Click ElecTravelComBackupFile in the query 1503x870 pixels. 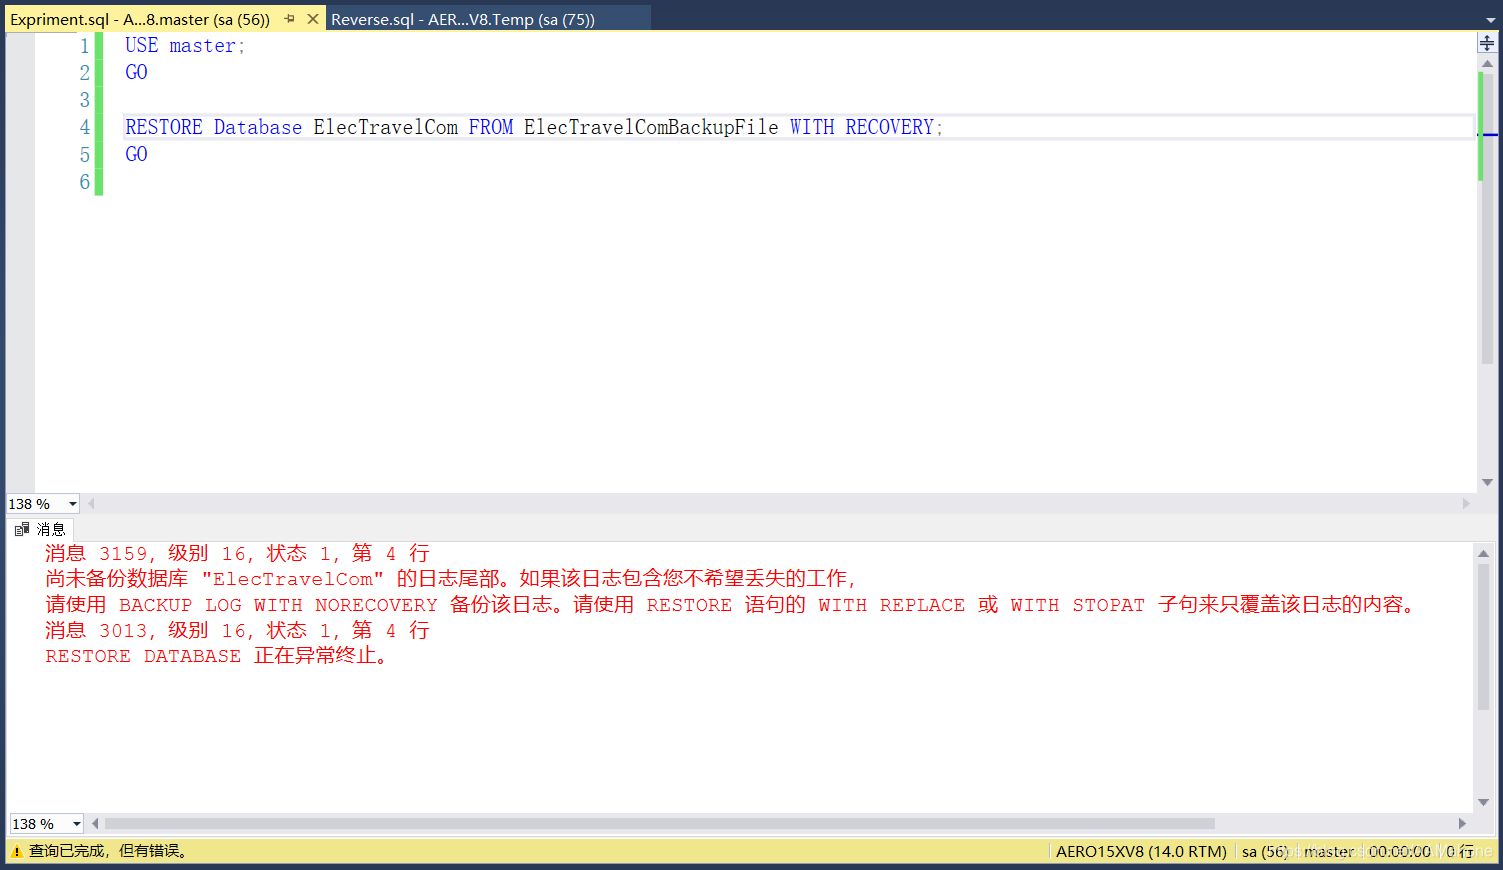click(651, 127)
